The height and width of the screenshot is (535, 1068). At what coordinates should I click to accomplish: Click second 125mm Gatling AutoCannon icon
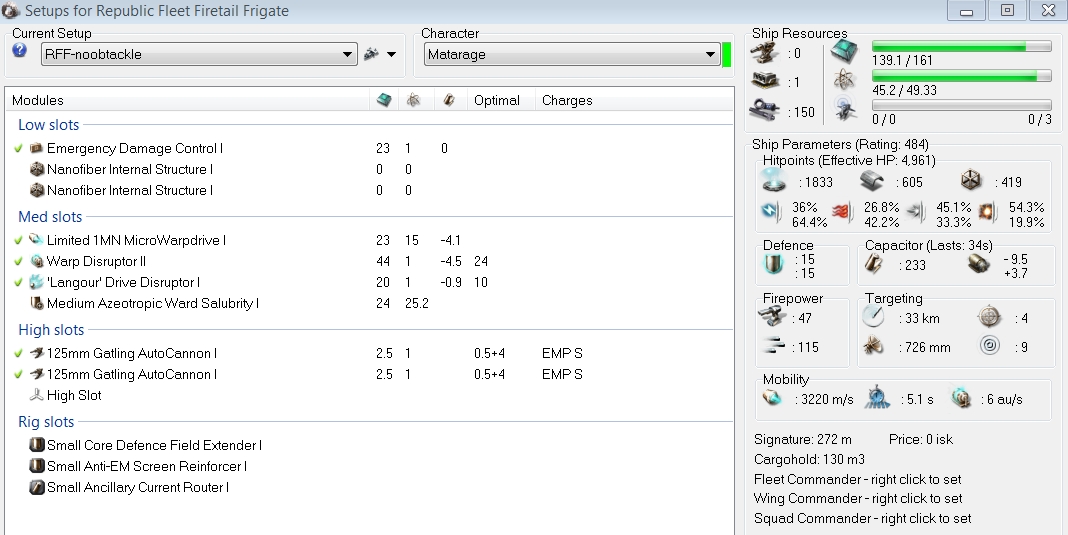point(37,374)
